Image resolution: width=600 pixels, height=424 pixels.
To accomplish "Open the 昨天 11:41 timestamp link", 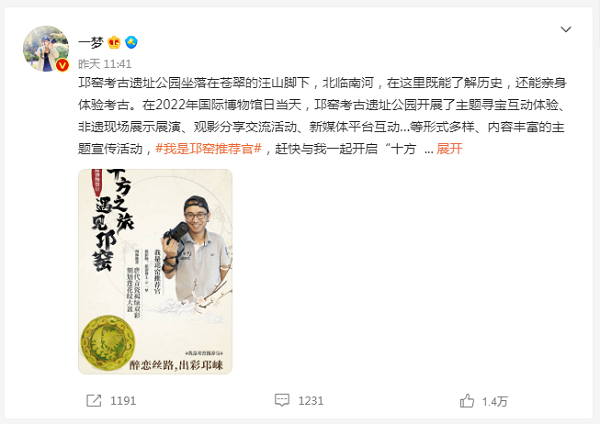I will point(105,64).
